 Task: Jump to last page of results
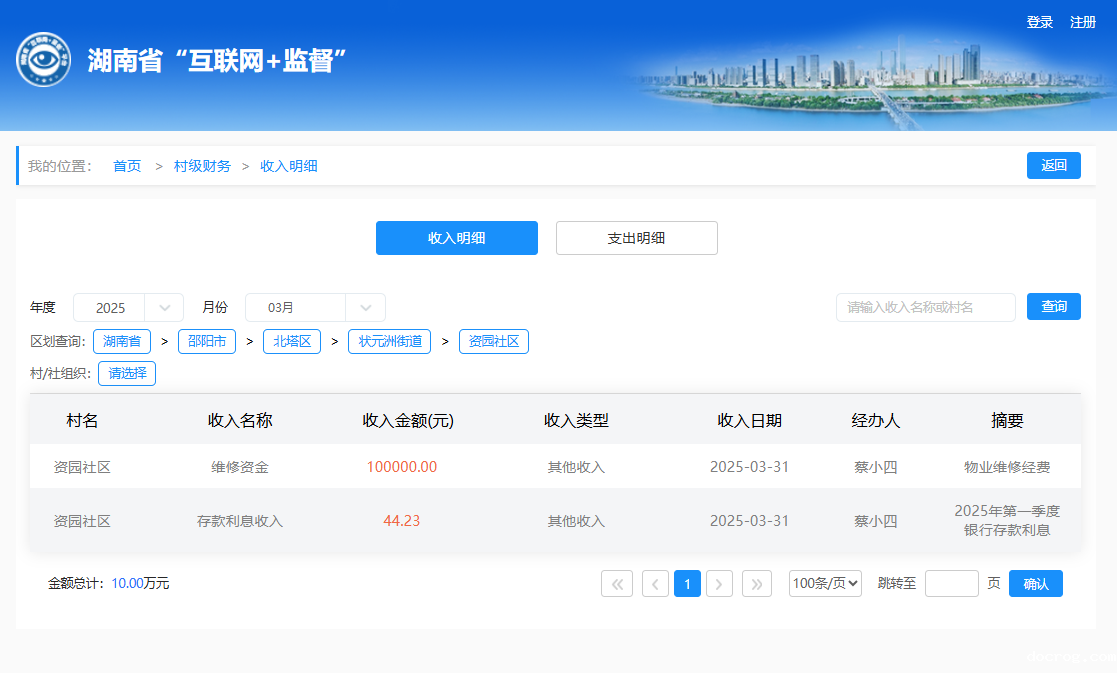point(757,584)
